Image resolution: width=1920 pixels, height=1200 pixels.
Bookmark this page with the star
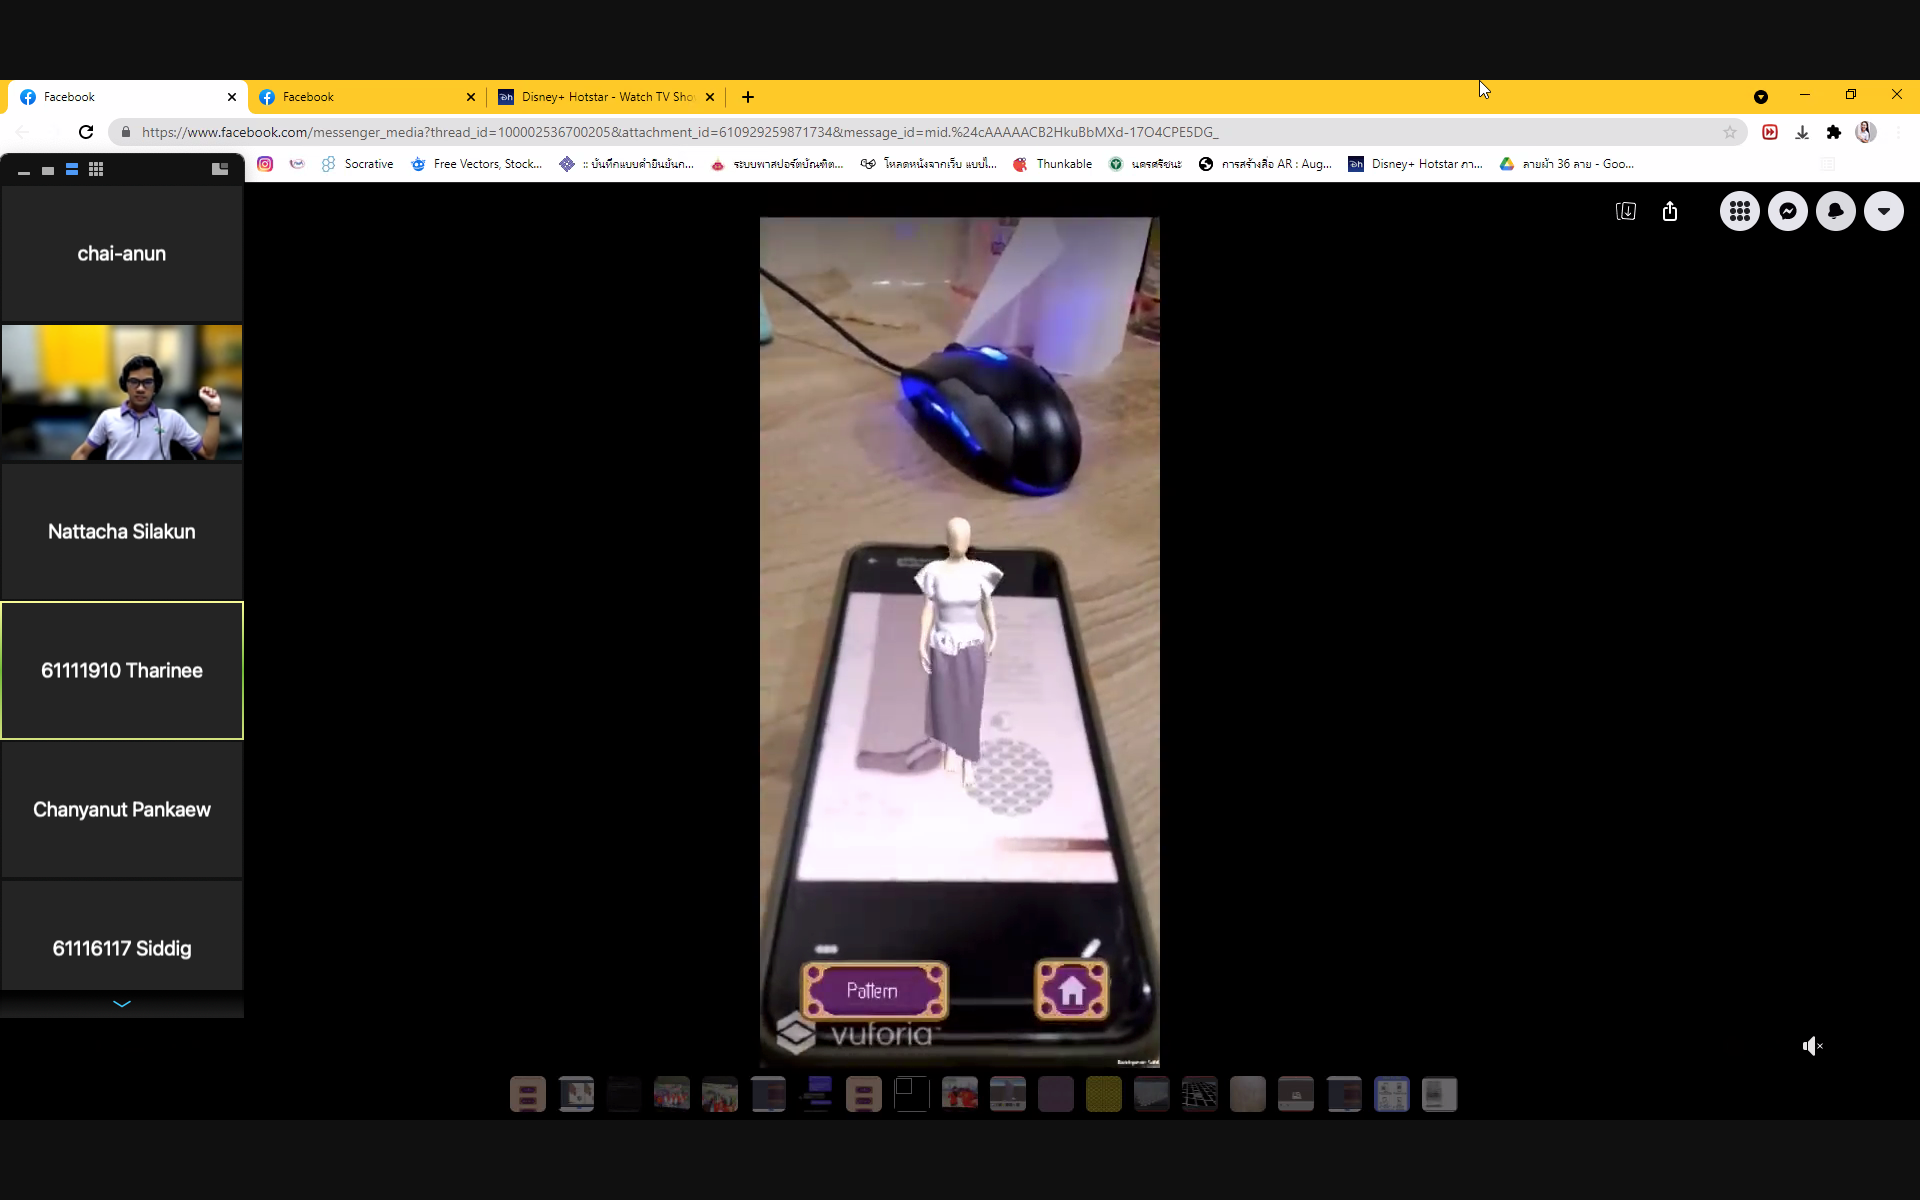1729,132
